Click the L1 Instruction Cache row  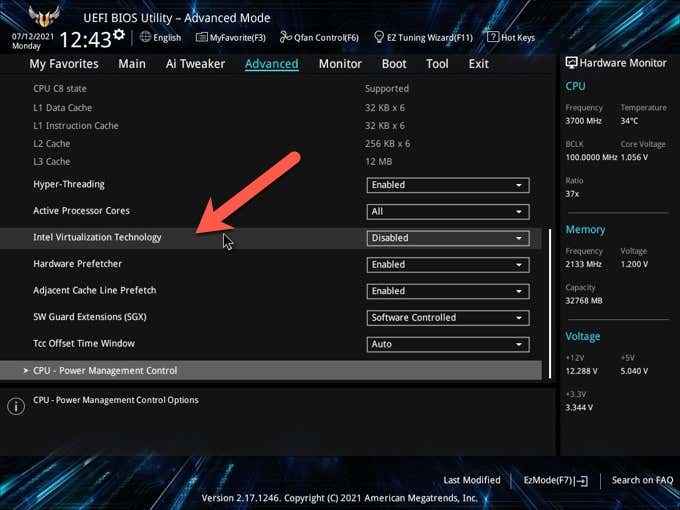271,126
